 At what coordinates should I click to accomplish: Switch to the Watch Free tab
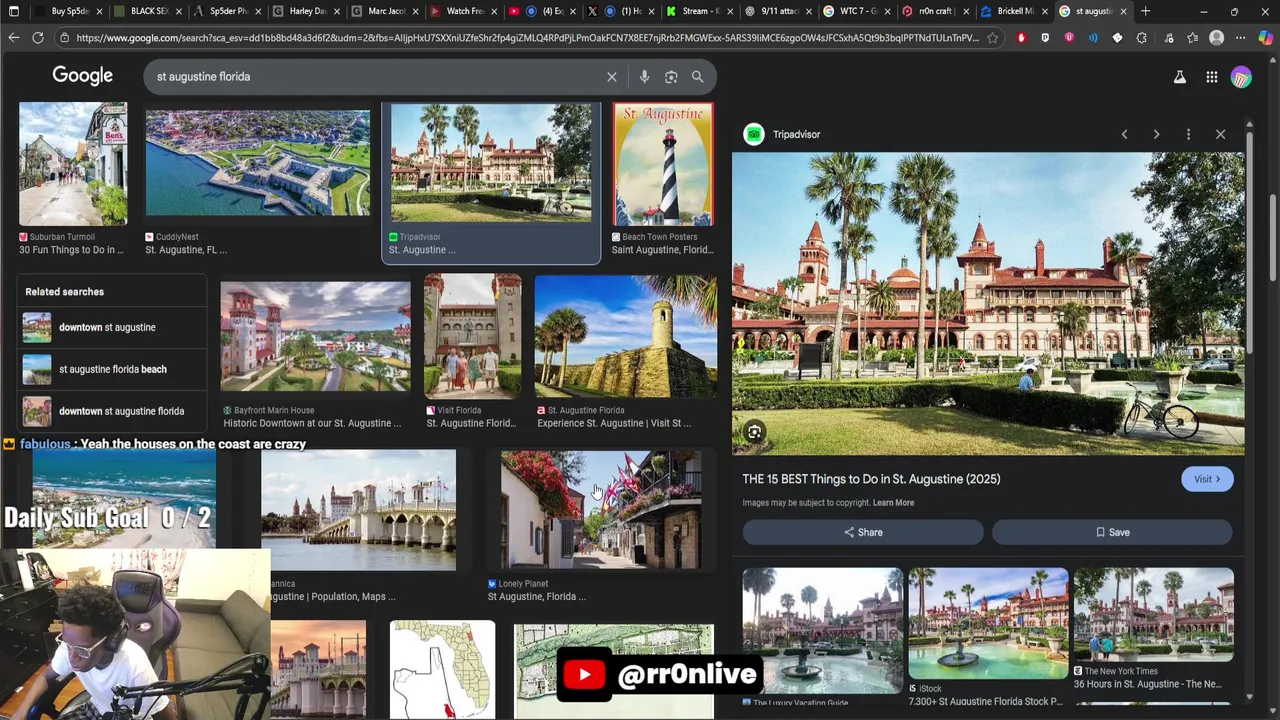[462, 11]
